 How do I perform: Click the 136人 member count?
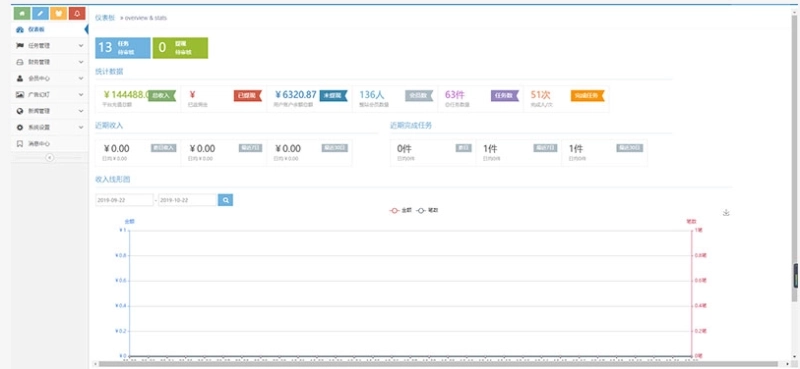click(372, 94)
